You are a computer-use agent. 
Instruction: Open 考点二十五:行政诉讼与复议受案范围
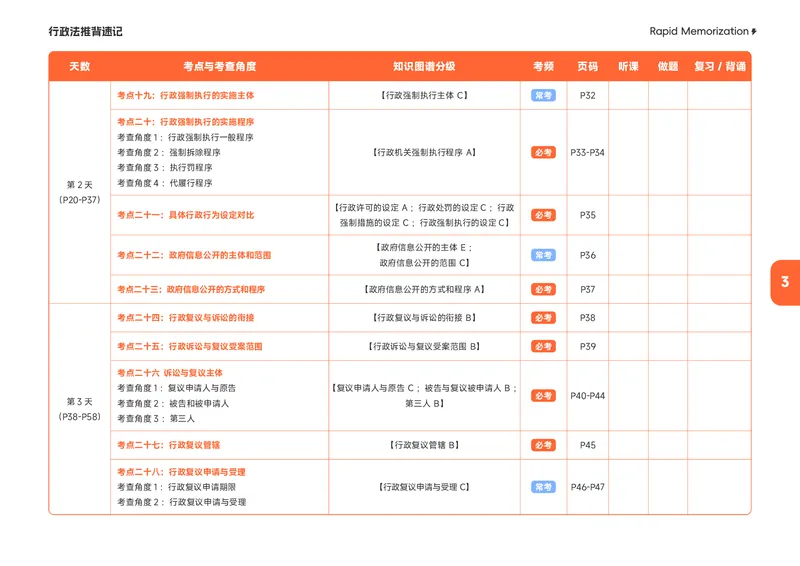190,347
